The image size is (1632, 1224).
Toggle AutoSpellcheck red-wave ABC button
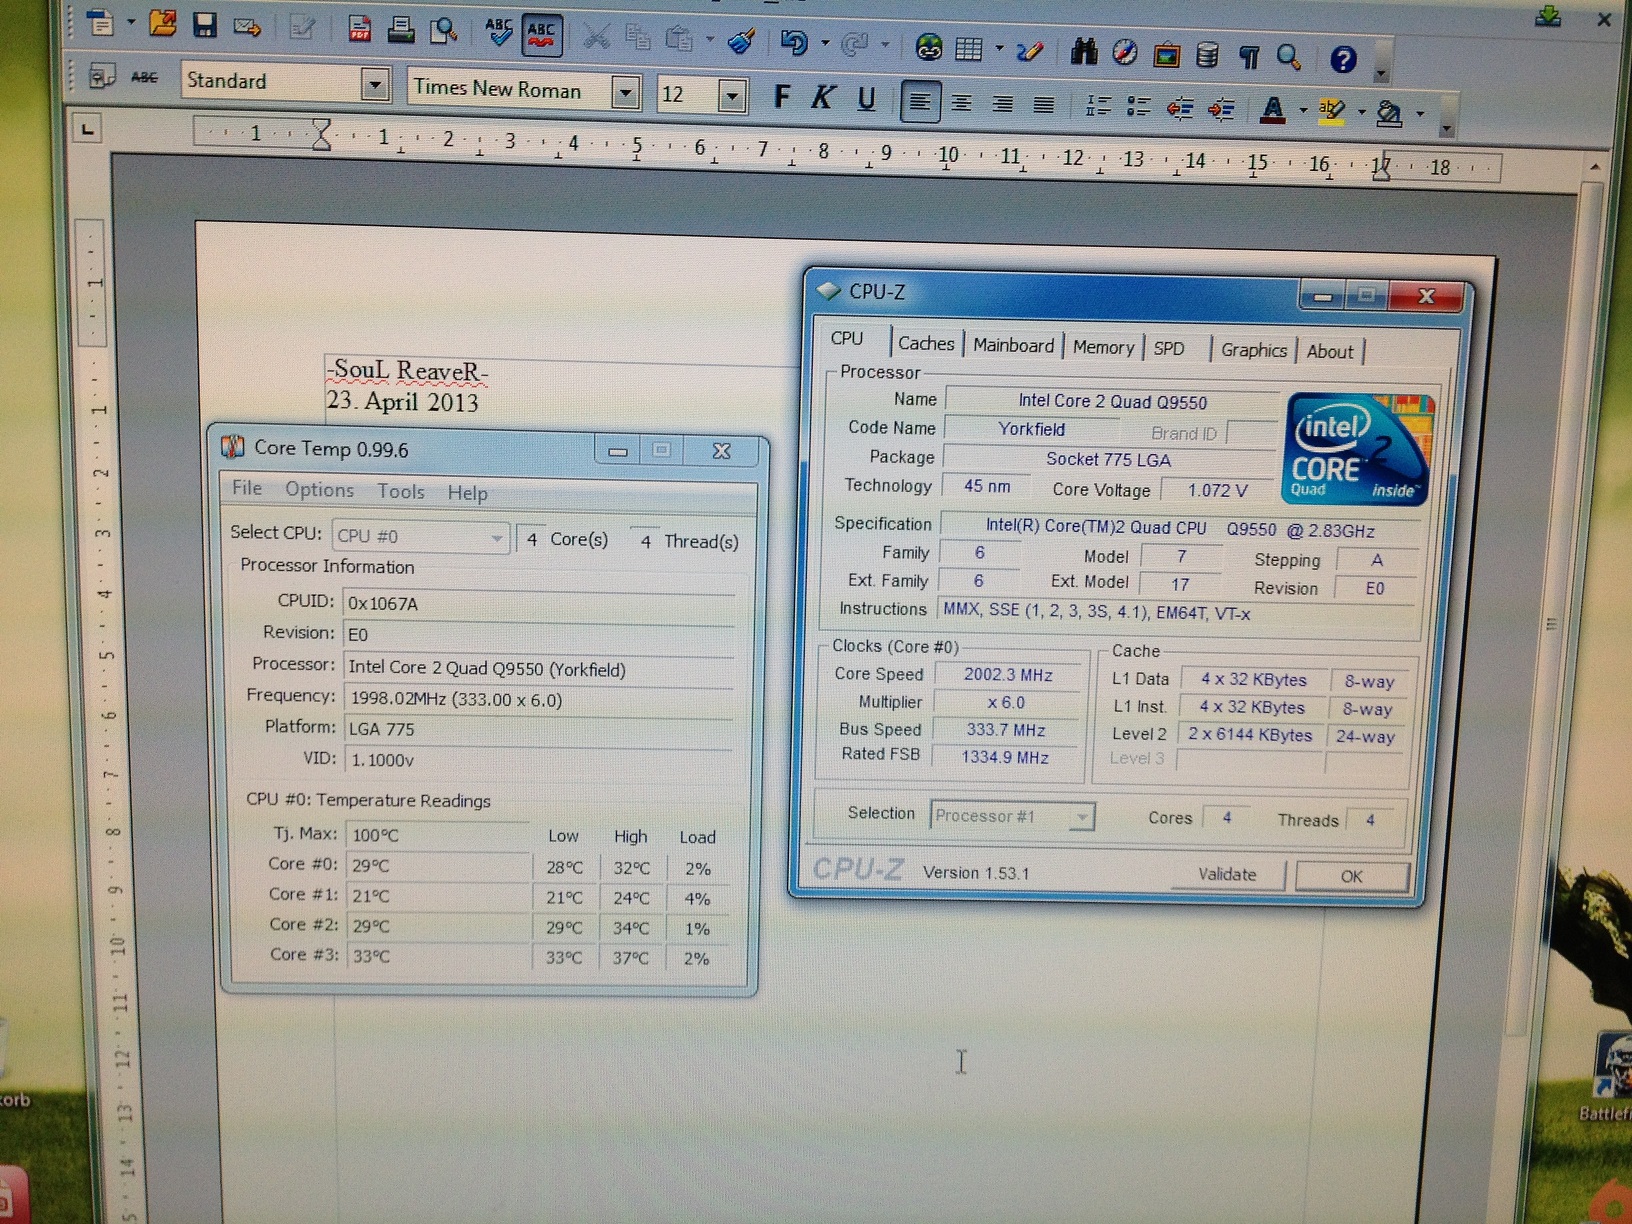(541, 35)
